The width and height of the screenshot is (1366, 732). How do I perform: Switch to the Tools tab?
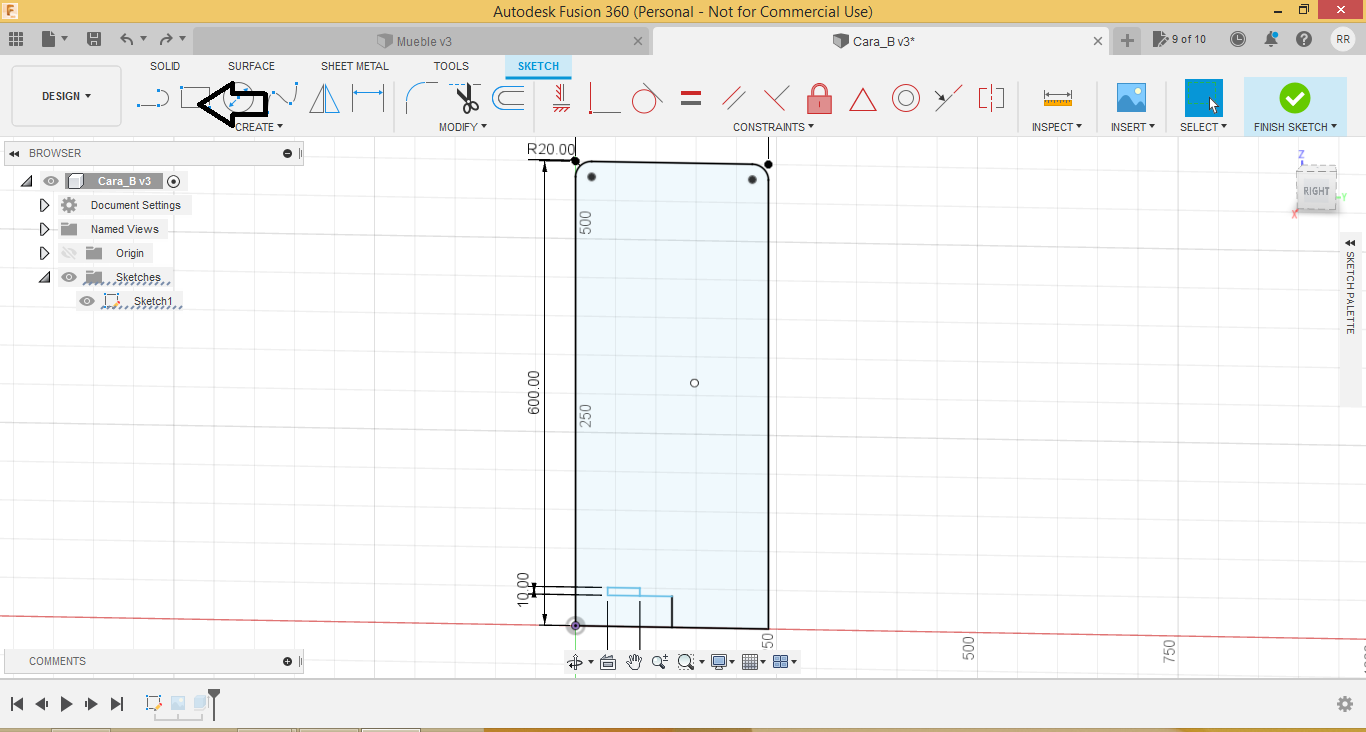(x=451, y=66)
